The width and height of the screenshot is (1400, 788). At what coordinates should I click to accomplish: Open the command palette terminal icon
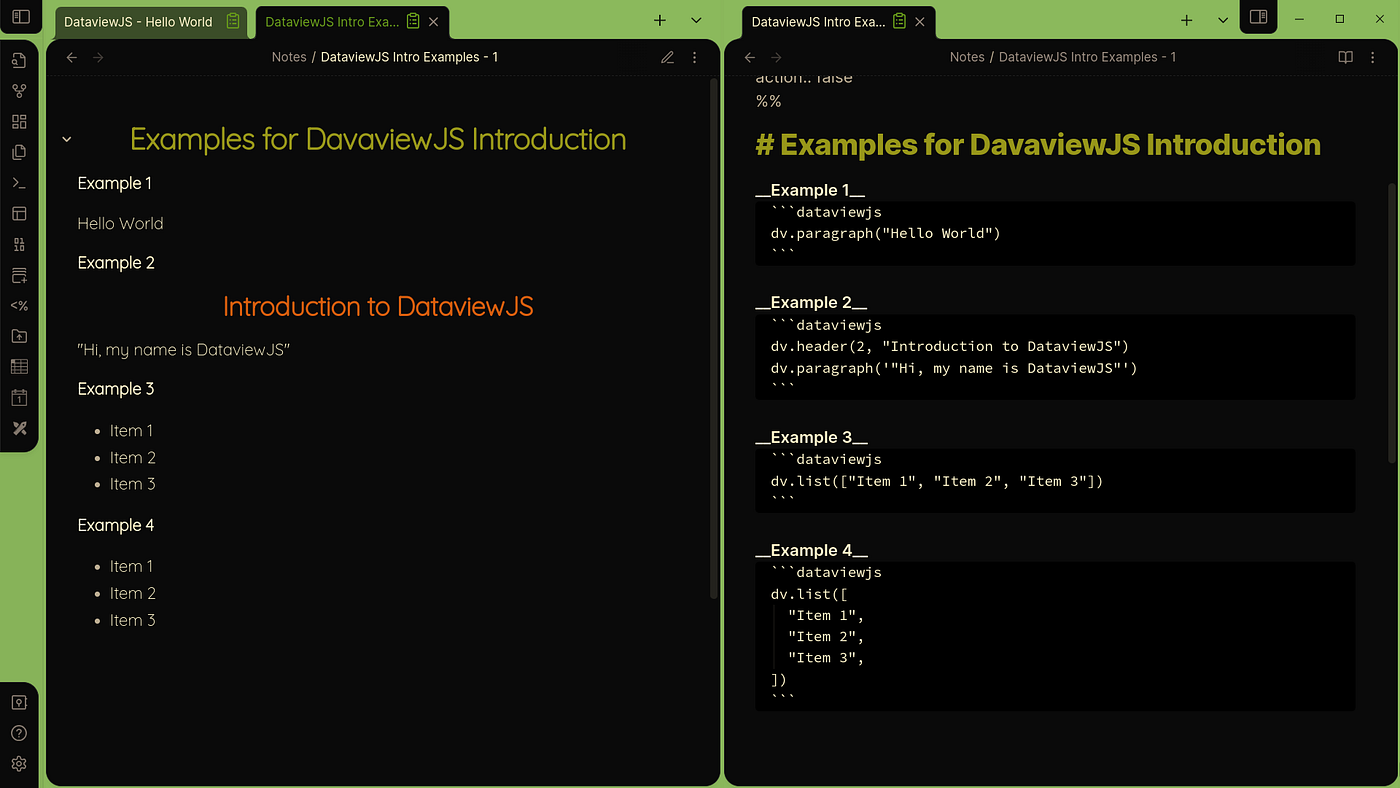click(x=19, y=183)
